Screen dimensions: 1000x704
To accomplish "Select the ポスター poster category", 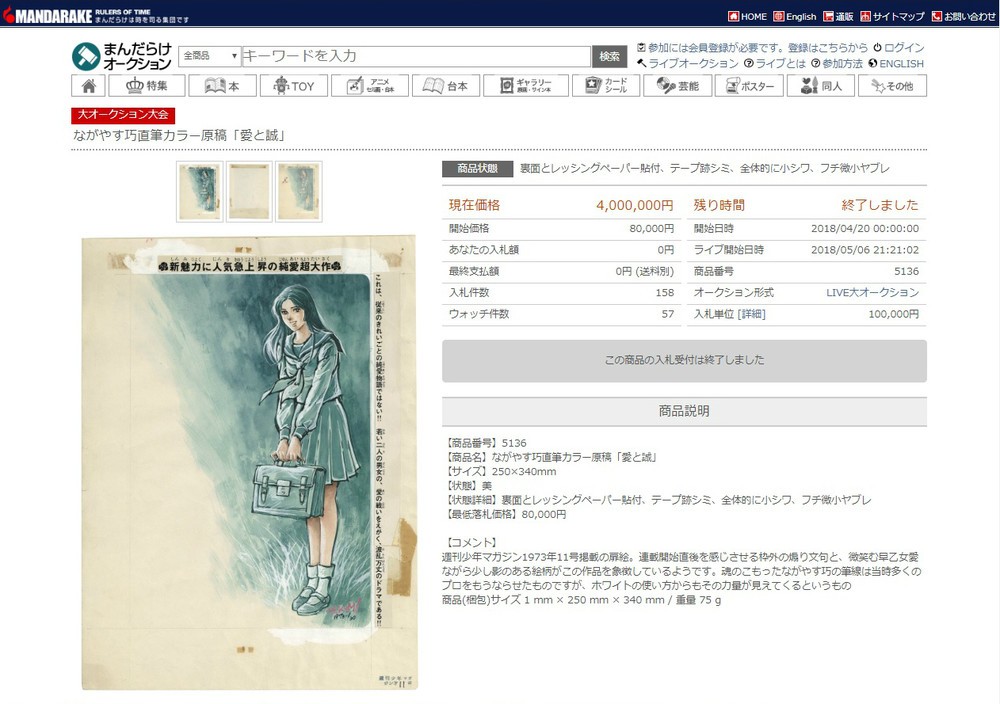I will [749, 86].
